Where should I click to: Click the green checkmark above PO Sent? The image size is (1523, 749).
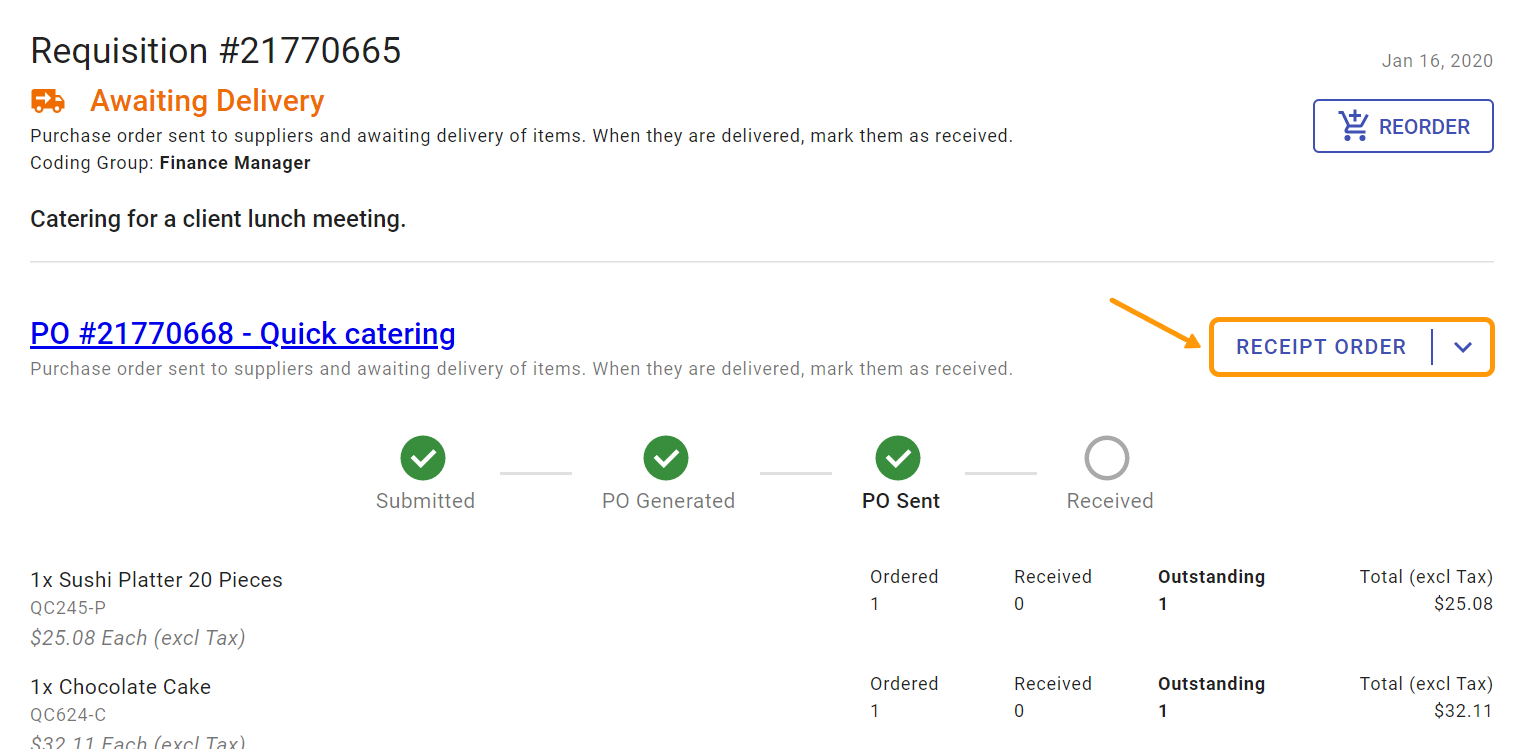click(898, 457)
